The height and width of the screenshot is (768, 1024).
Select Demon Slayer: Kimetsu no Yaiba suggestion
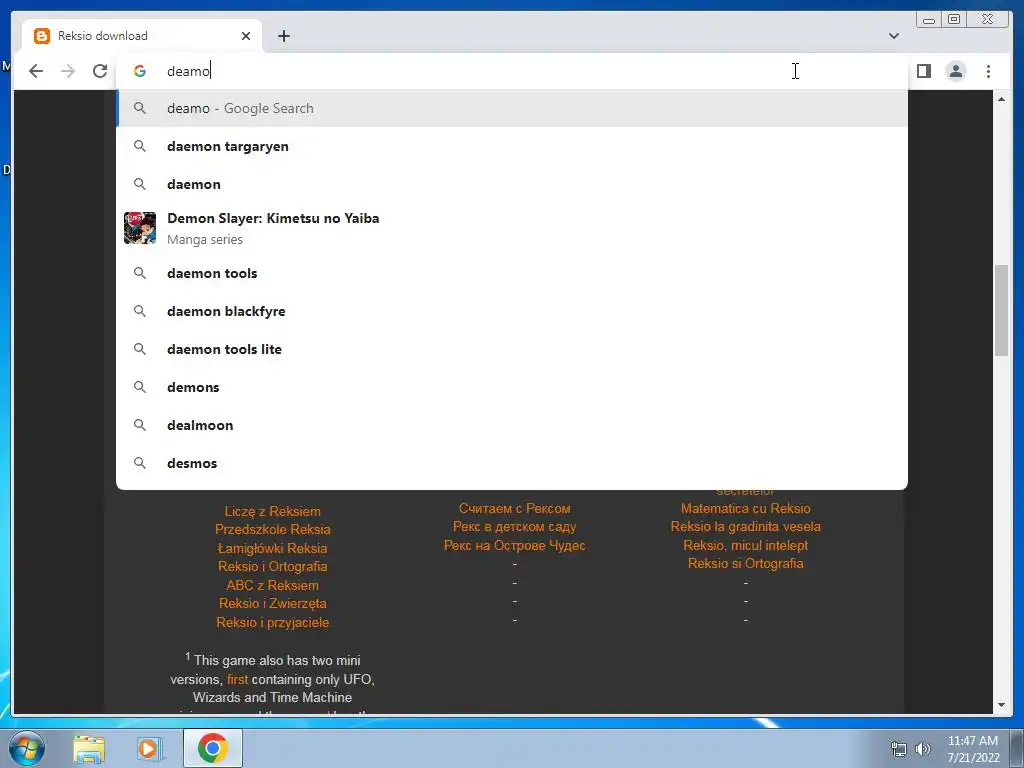tap(512, 228)
